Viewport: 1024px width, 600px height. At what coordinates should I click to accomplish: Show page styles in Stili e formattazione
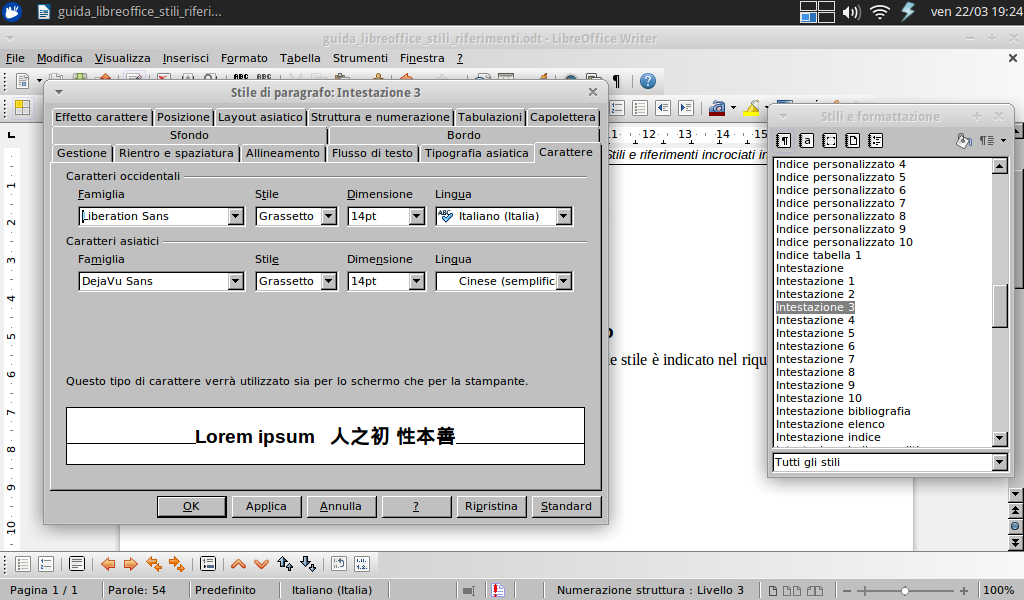coord(852,140)
